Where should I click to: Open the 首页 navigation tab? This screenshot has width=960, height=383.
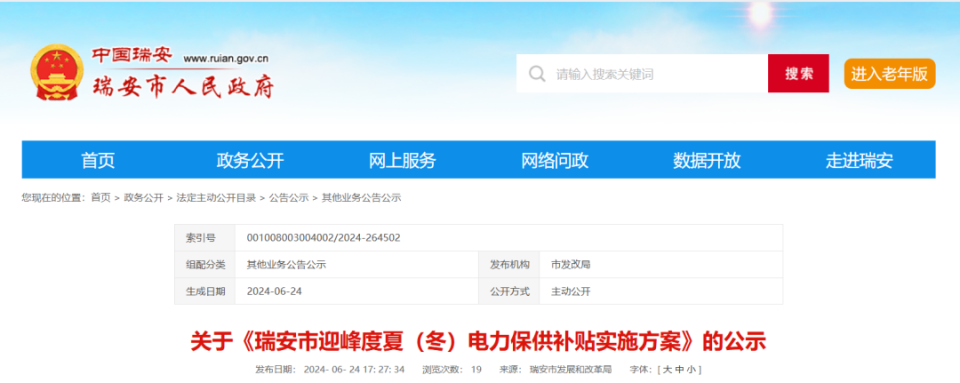pos(98,160)
